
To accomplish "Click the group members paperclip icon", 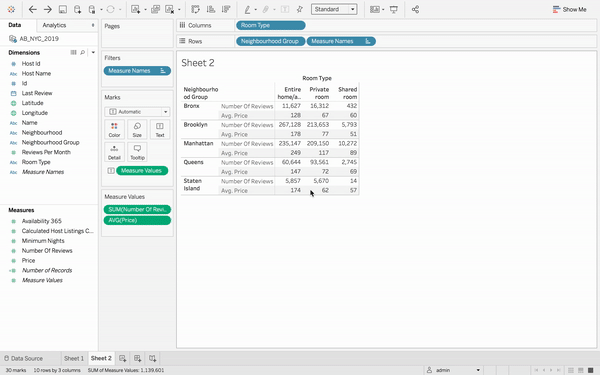I will [x=266, y=9].
